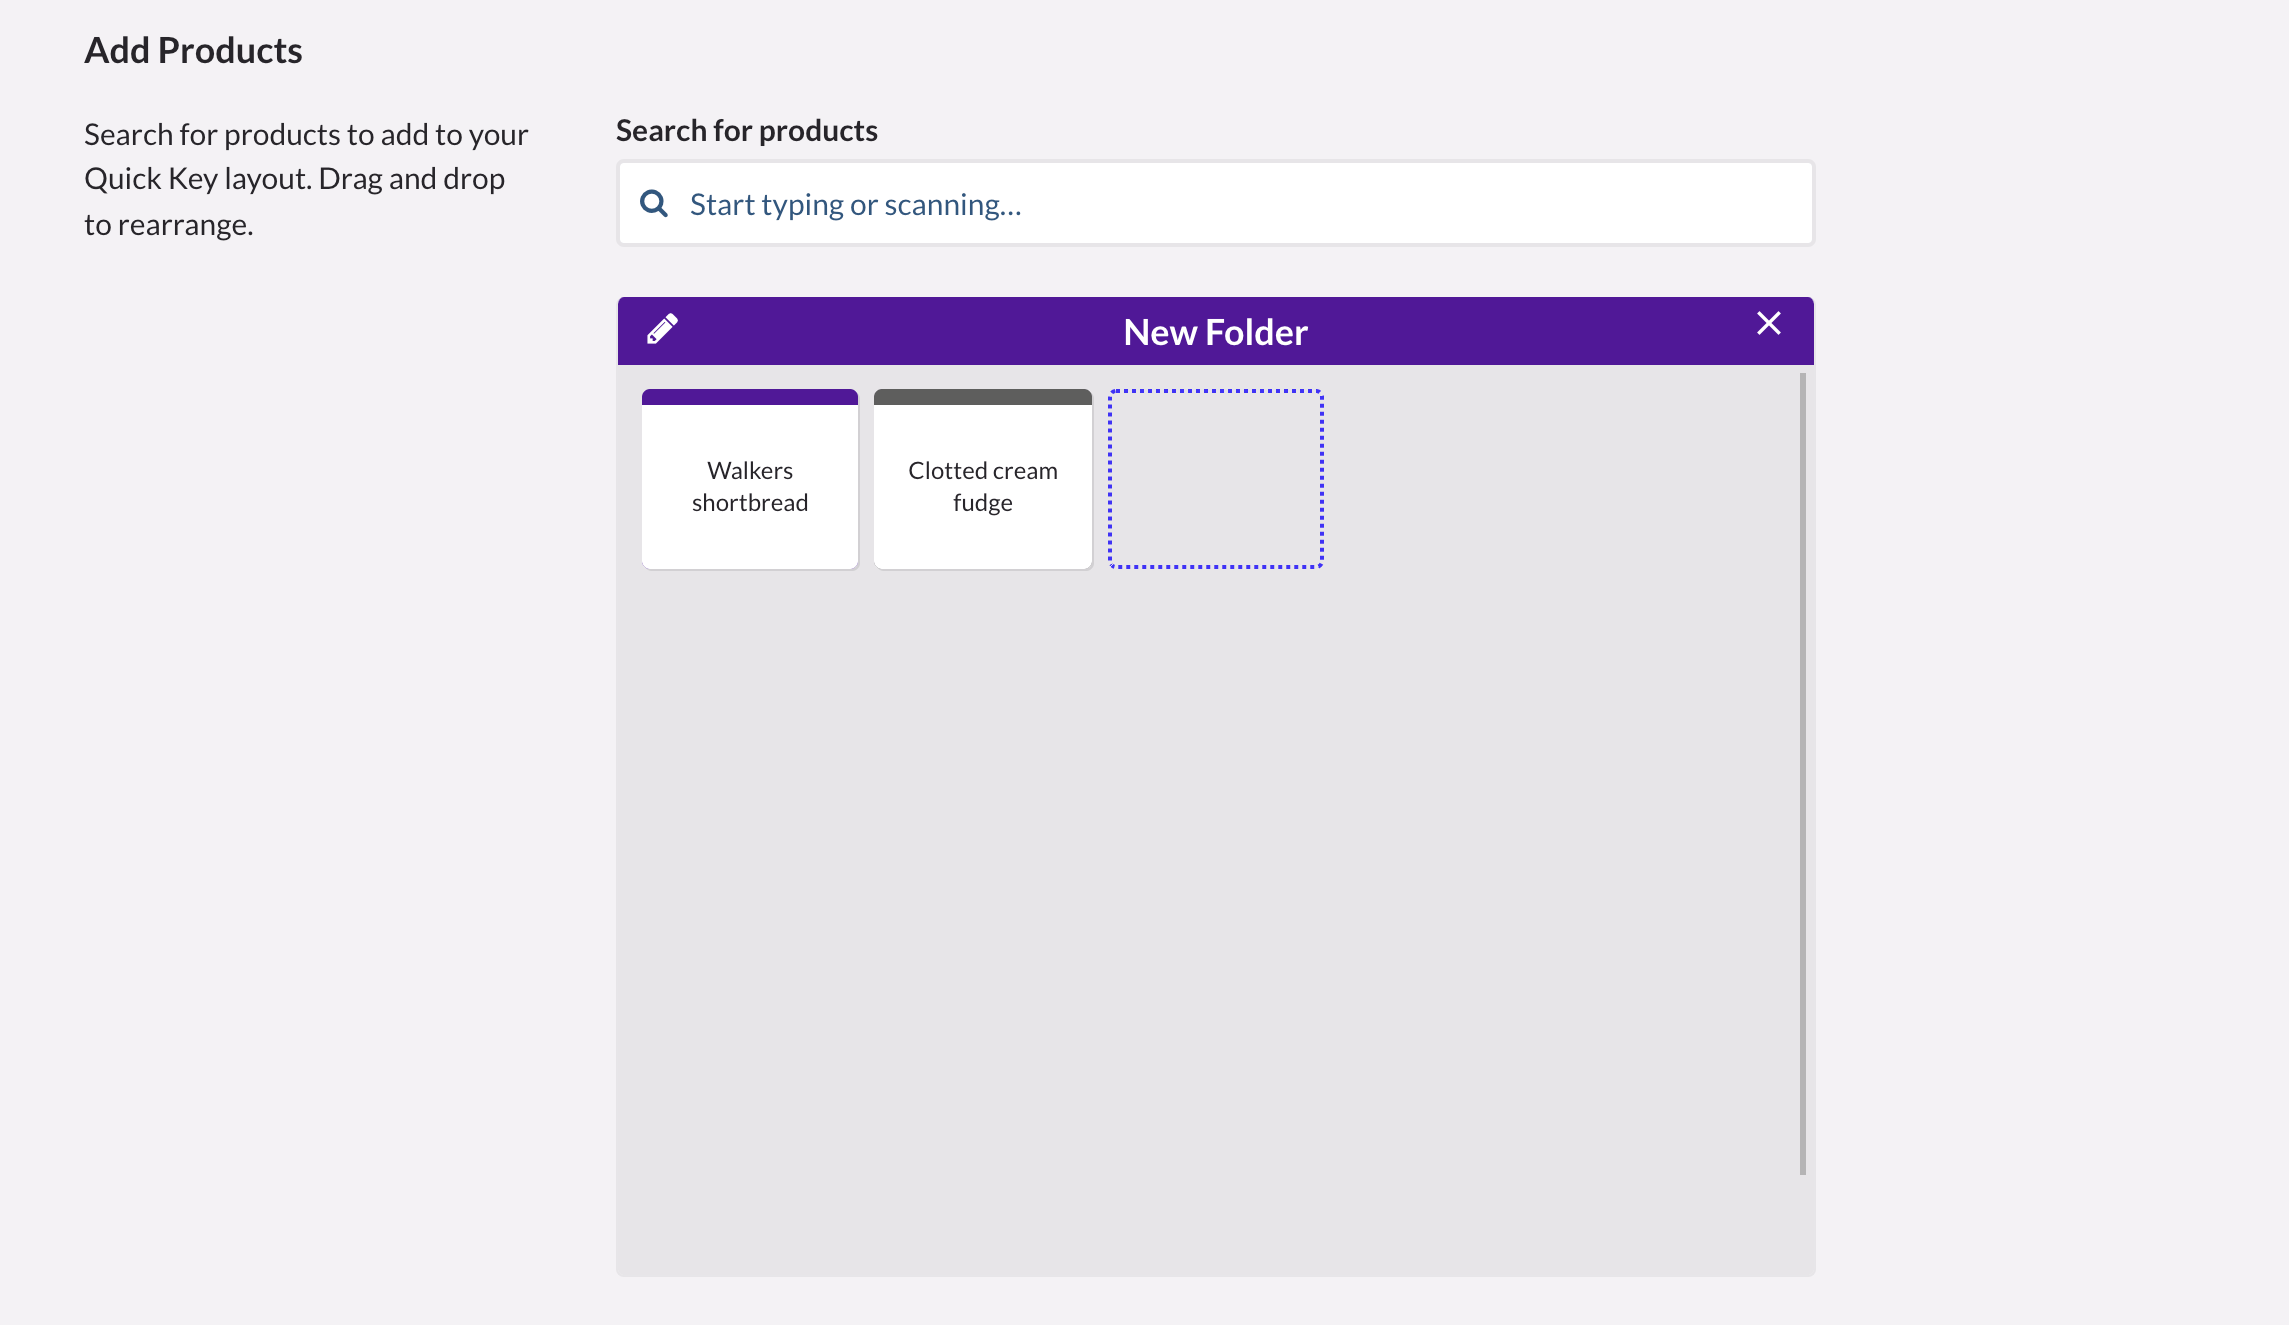Click the 'fudge' word on second tile
This screenshot has width=2289, height=1325.
[982, 503]
